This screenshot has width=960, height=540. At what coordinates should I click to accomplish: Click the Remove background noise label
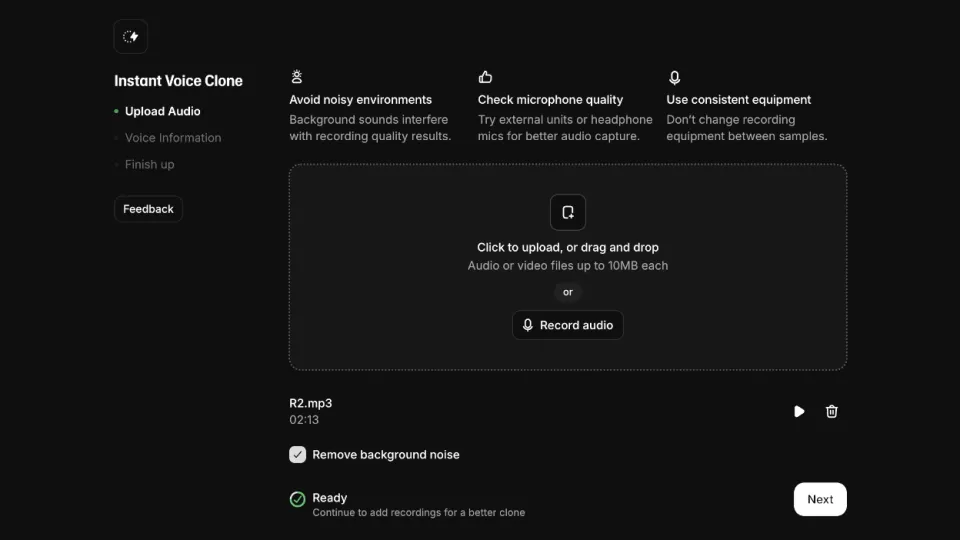pos(386,455)
